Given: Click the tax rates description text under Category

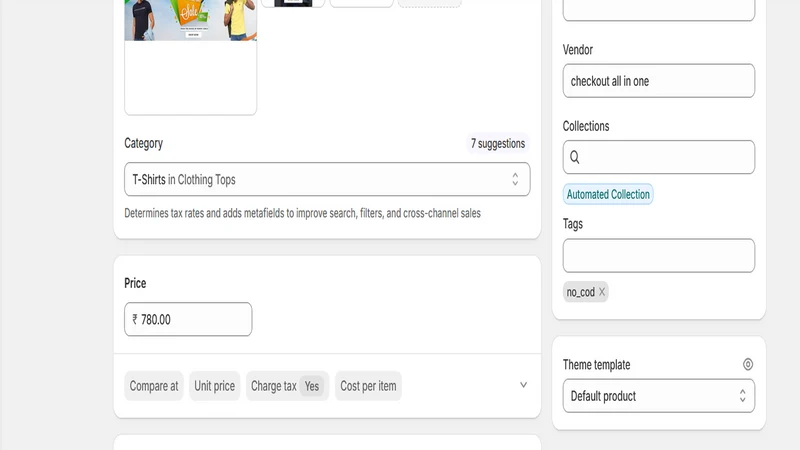Looking at the screenshot, I should click(x=303, y=213).
